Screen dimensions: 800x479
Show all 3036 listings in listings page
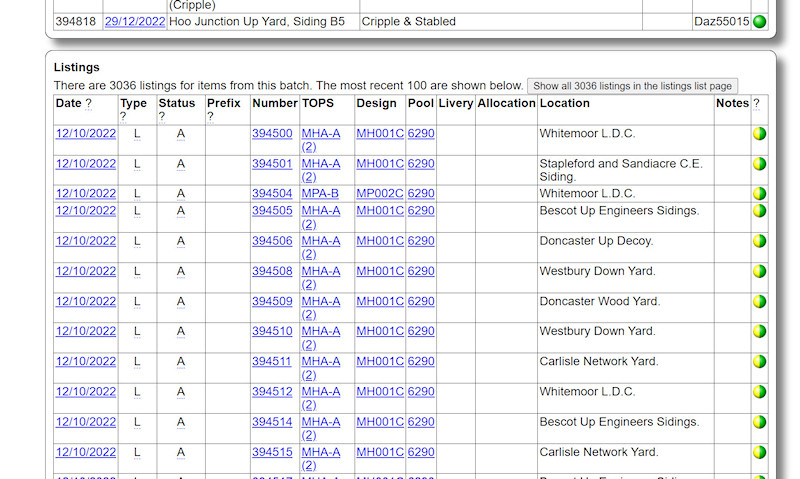click(x=633, y=86)
